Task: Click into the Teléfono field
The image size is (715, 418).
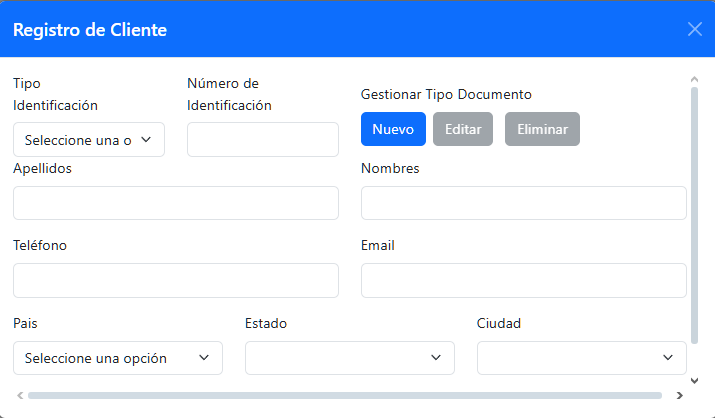Action: coord(176,280)
